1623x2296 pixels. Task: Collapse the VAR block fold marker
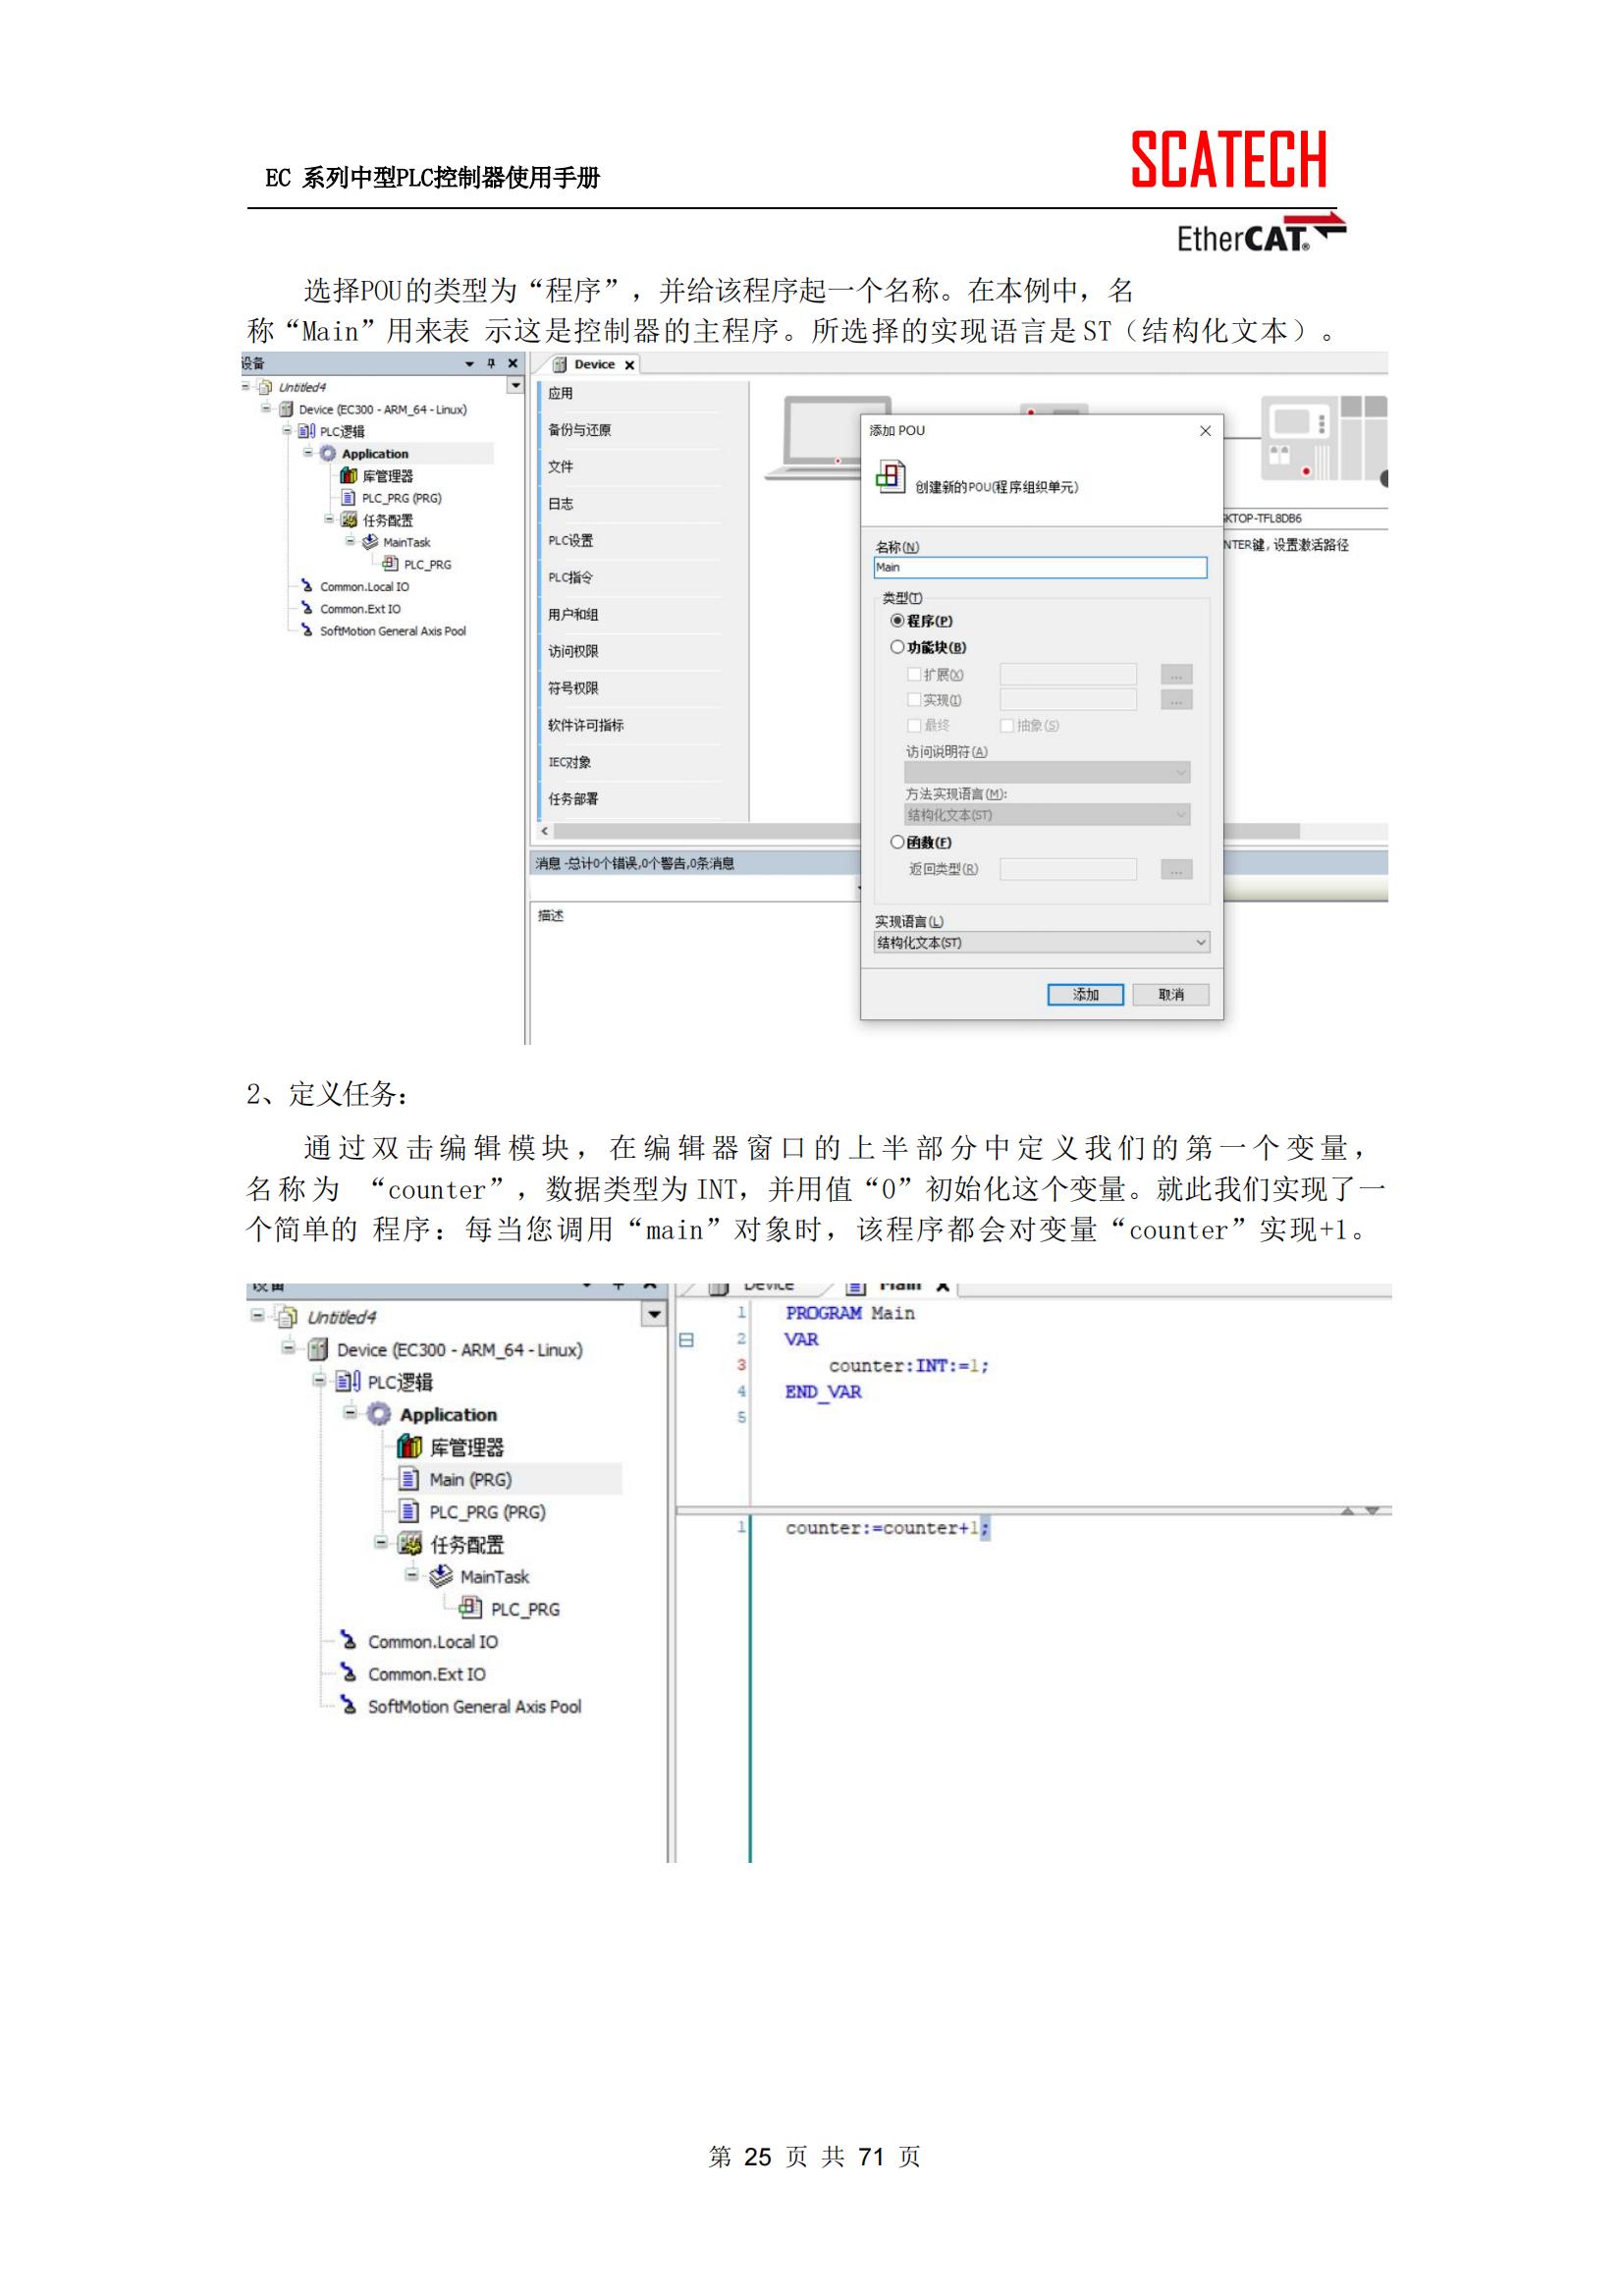coord(687,1340)
